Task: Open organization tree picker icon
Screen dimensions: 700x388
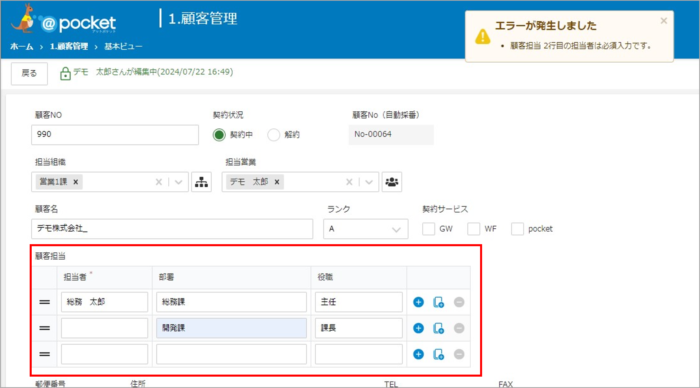Action: pos(201,182)
